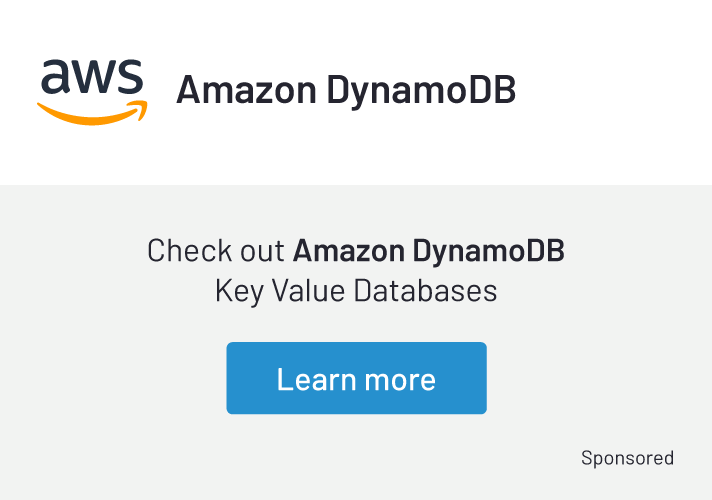Click the "DB" letters ending the header title
Viewport: 712px width, 500px height.
494,90
